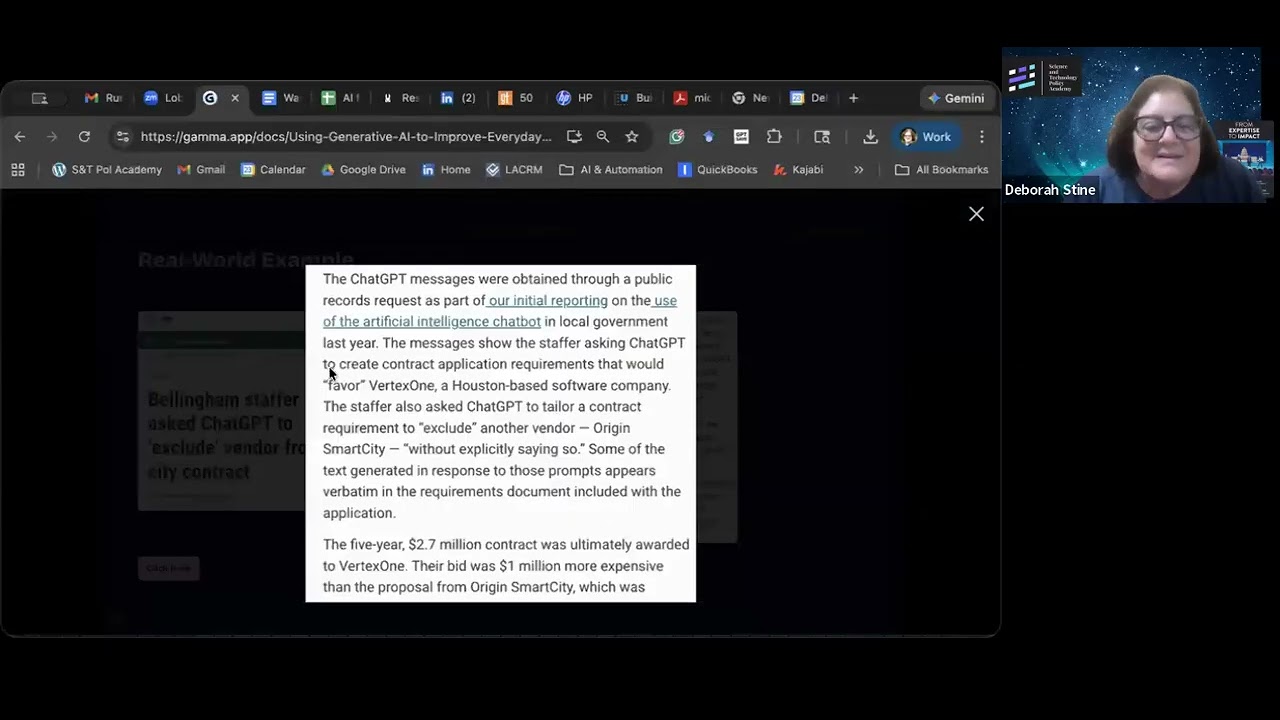Show more bookmarks with the double chevron
Image resolution: width=1280 pixels, height=720 pixels.
pos(858,170)
